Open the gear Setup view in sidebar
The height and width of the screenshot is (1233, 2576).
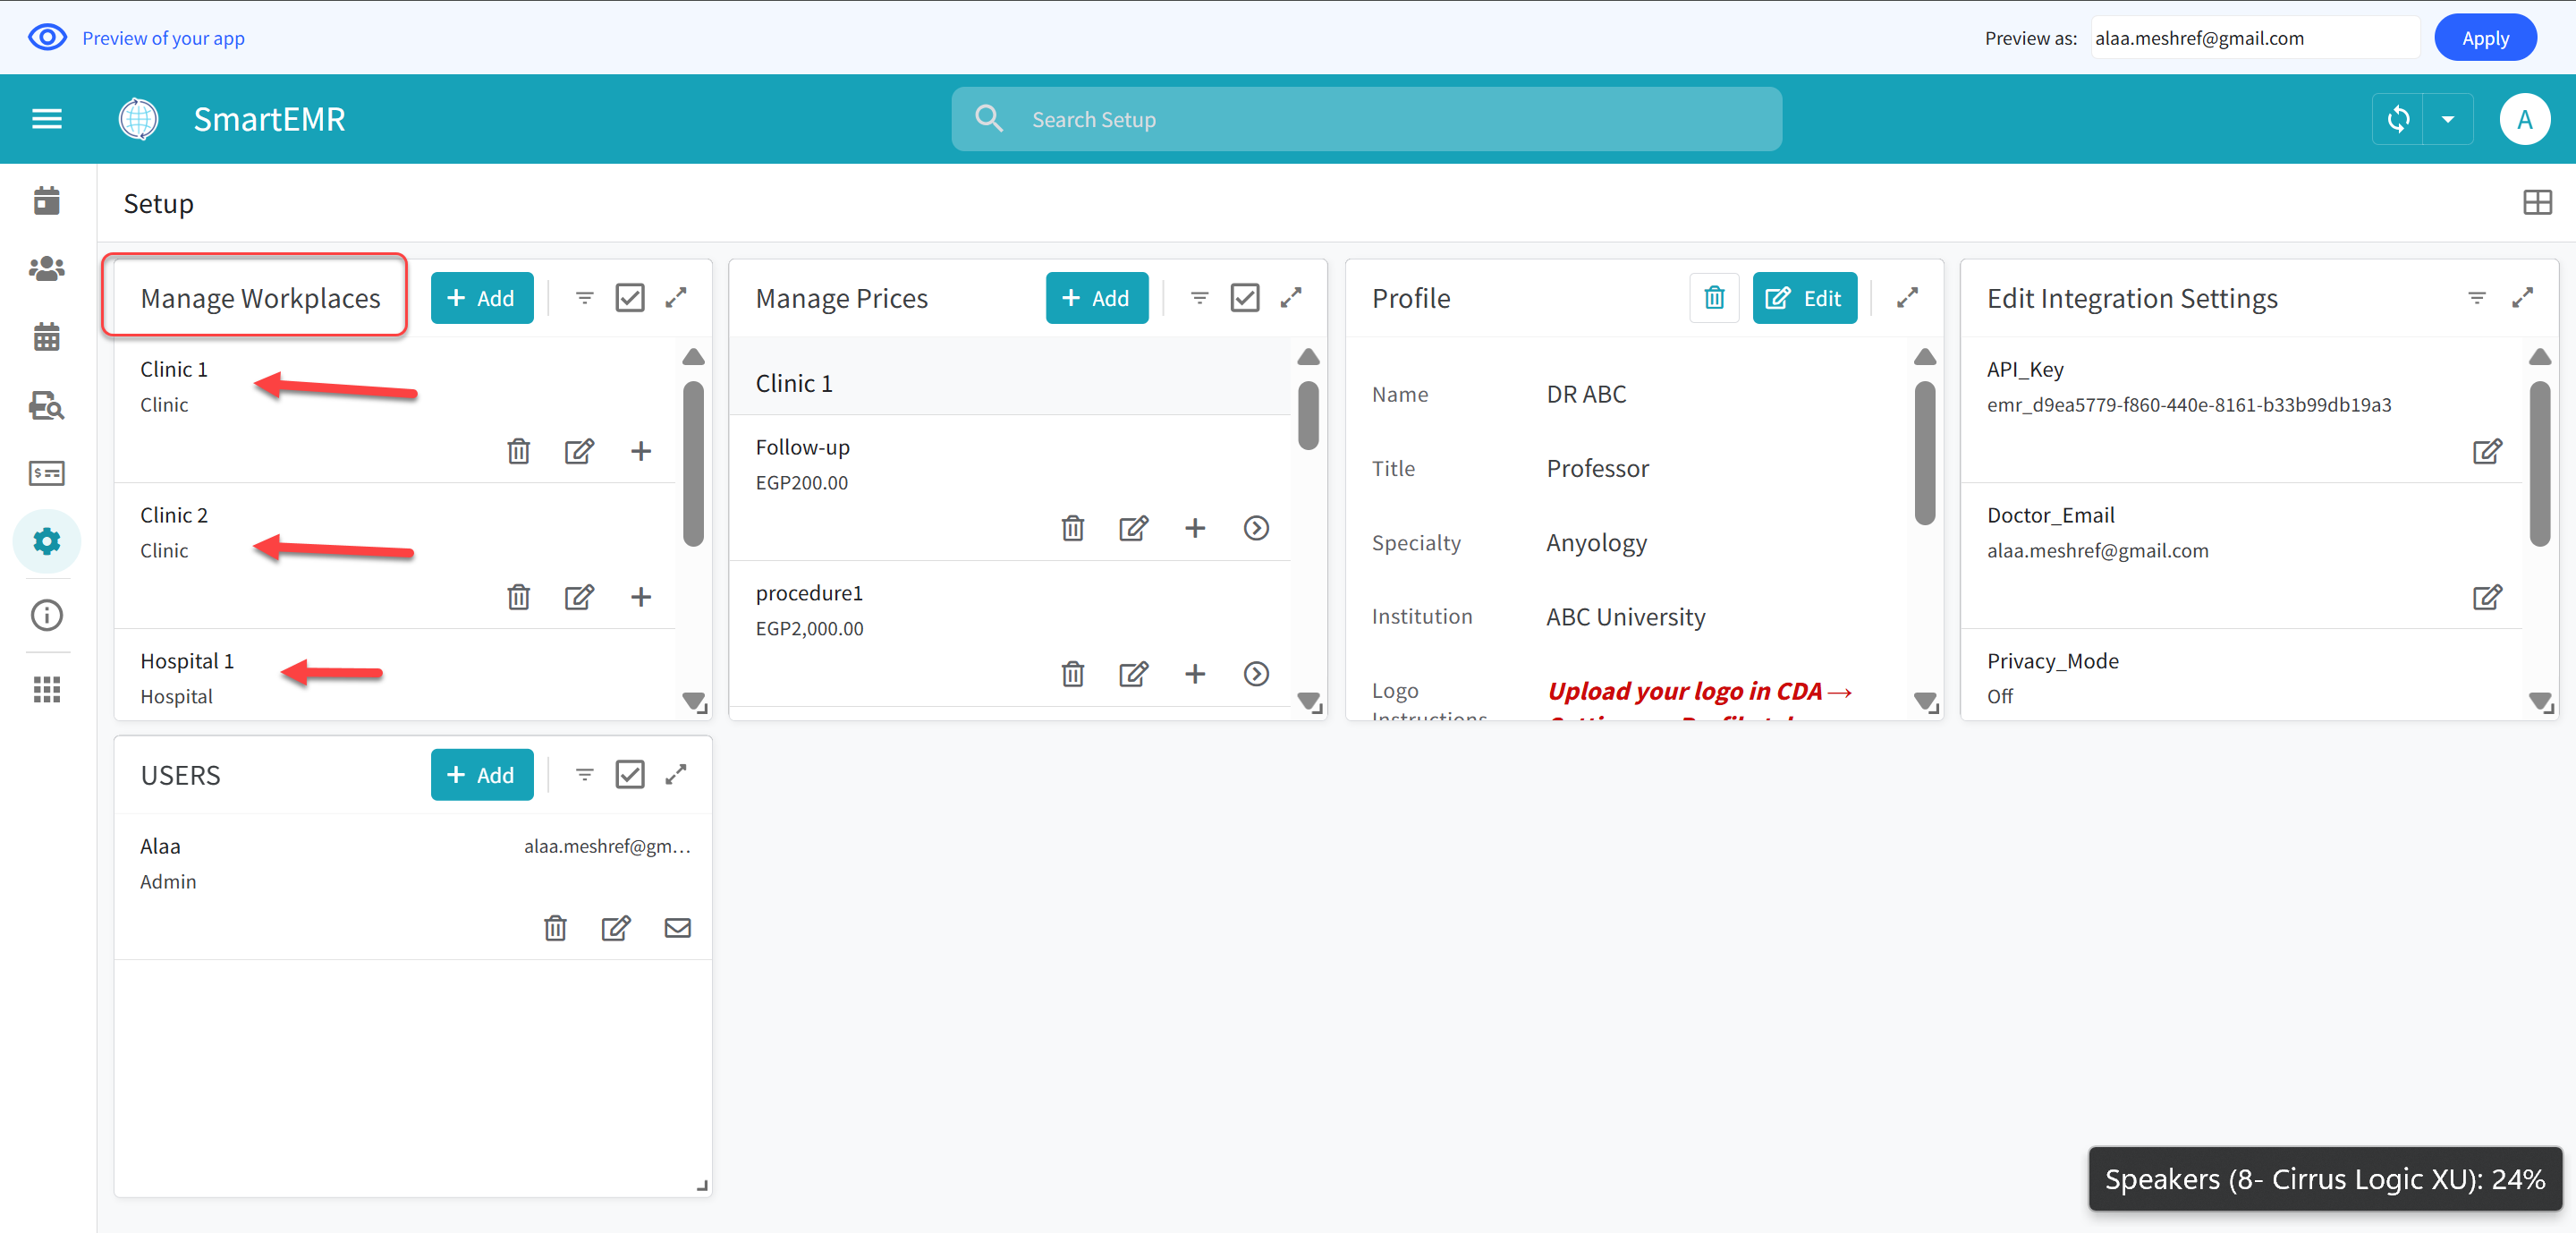[x=46, y=541]
